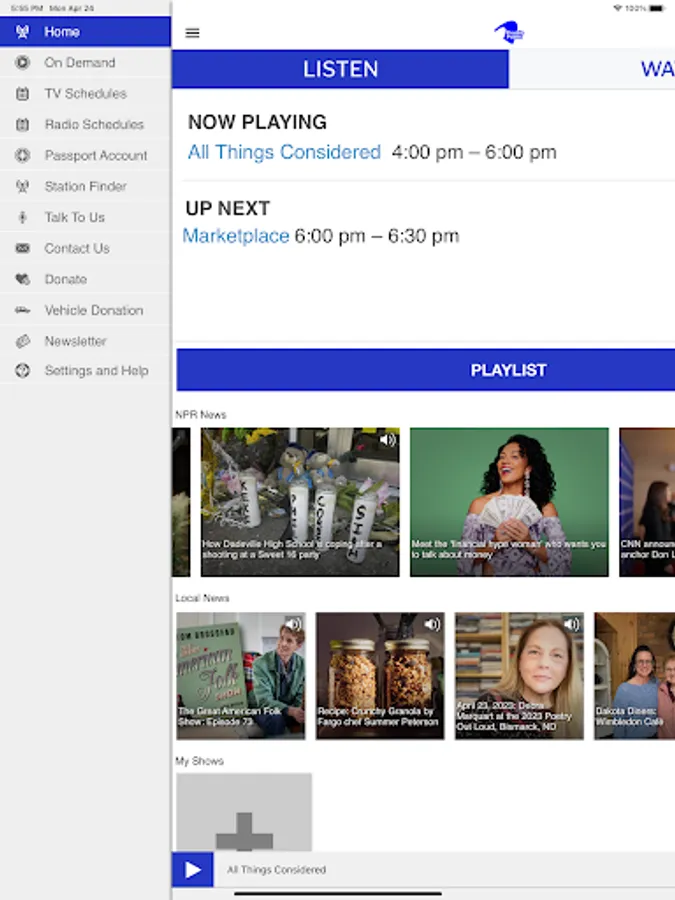
Task: Tap the Vehicle Donation car icon
Action: pos(22,311)
